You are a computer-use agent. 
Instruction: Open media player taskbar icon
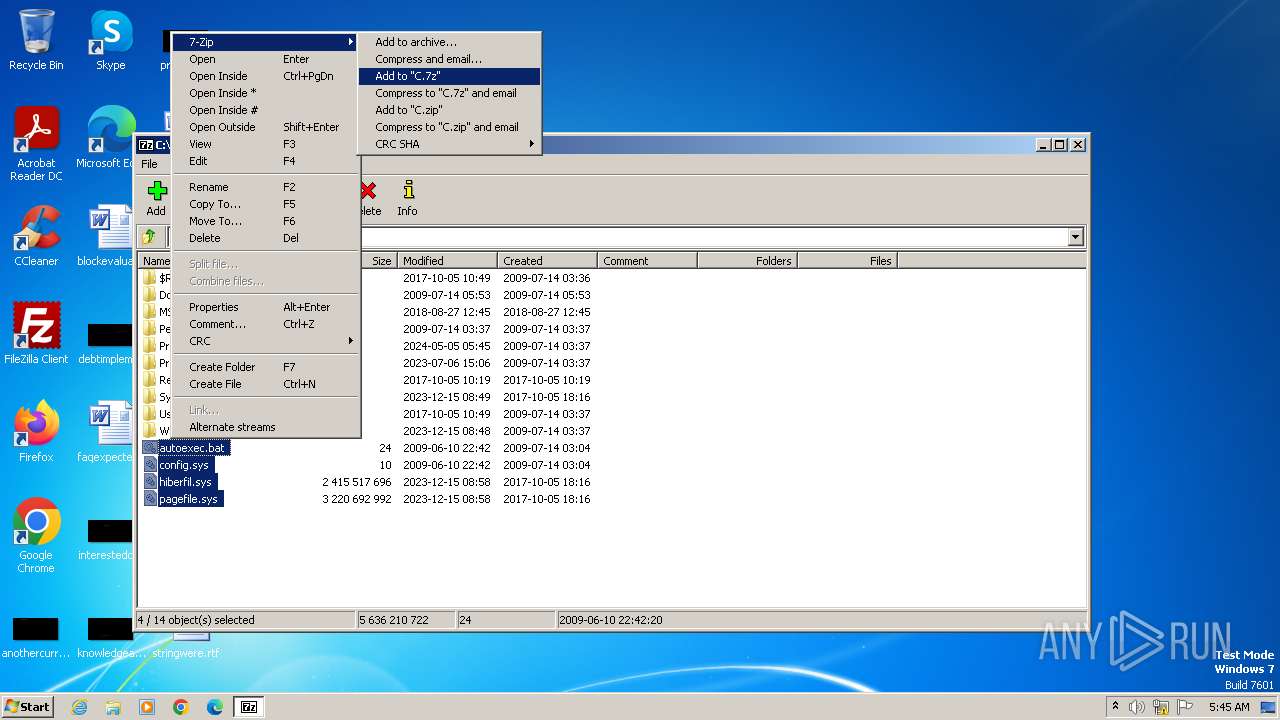click(x=147, y=707)
